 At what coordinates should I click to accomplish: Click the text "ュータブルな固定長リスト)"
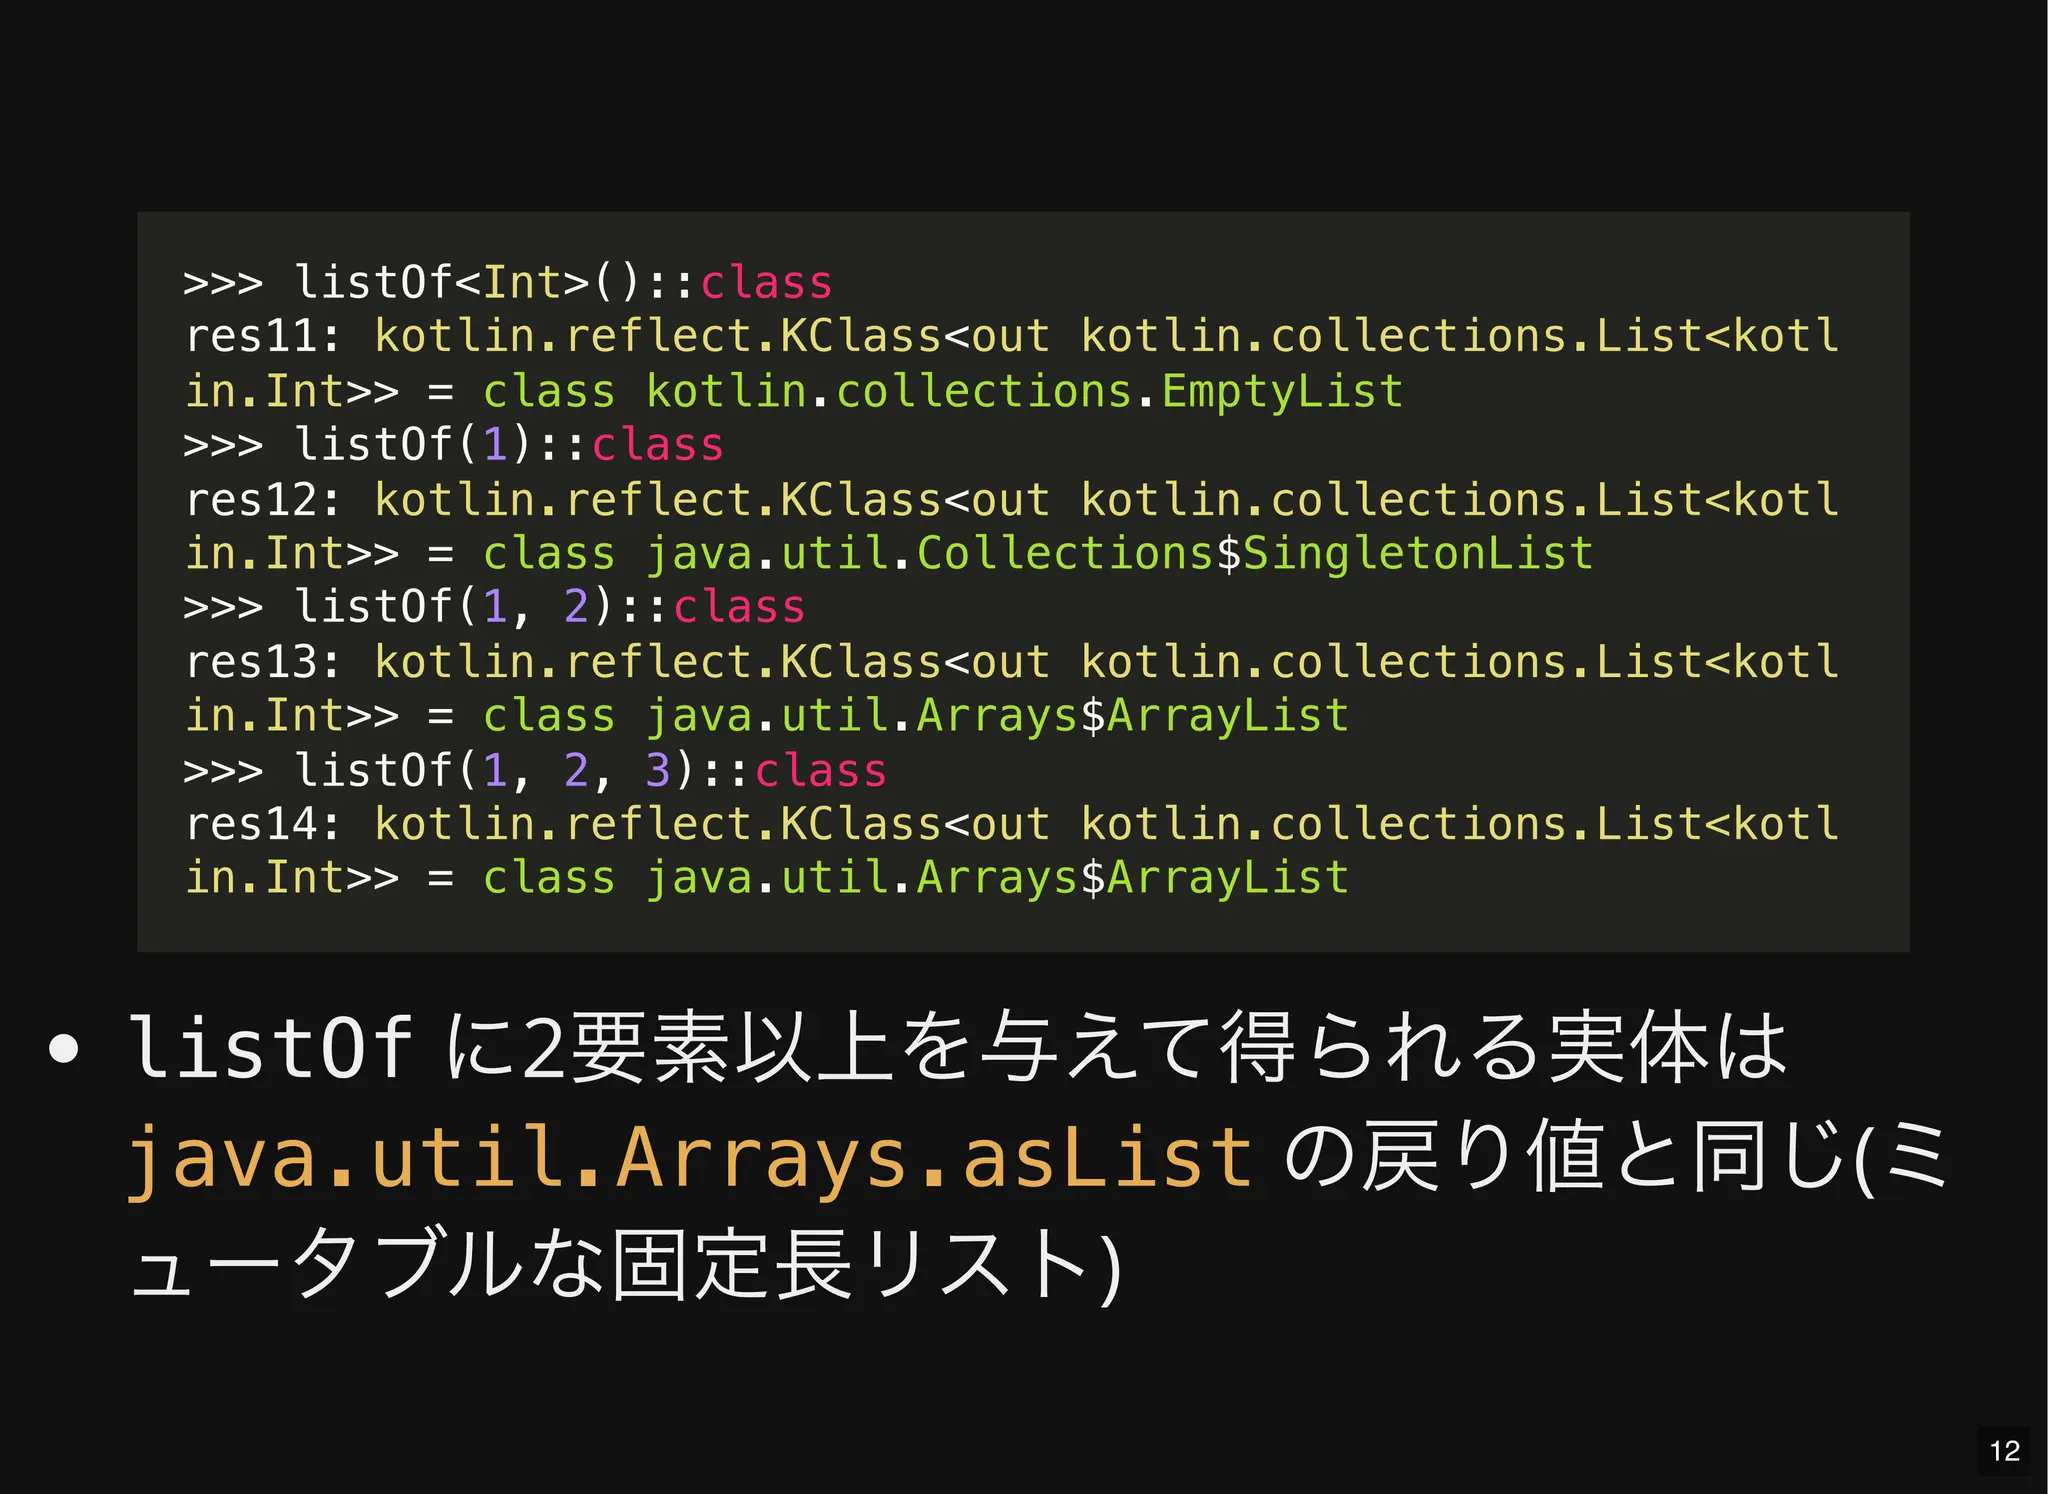coord(628,1265)
